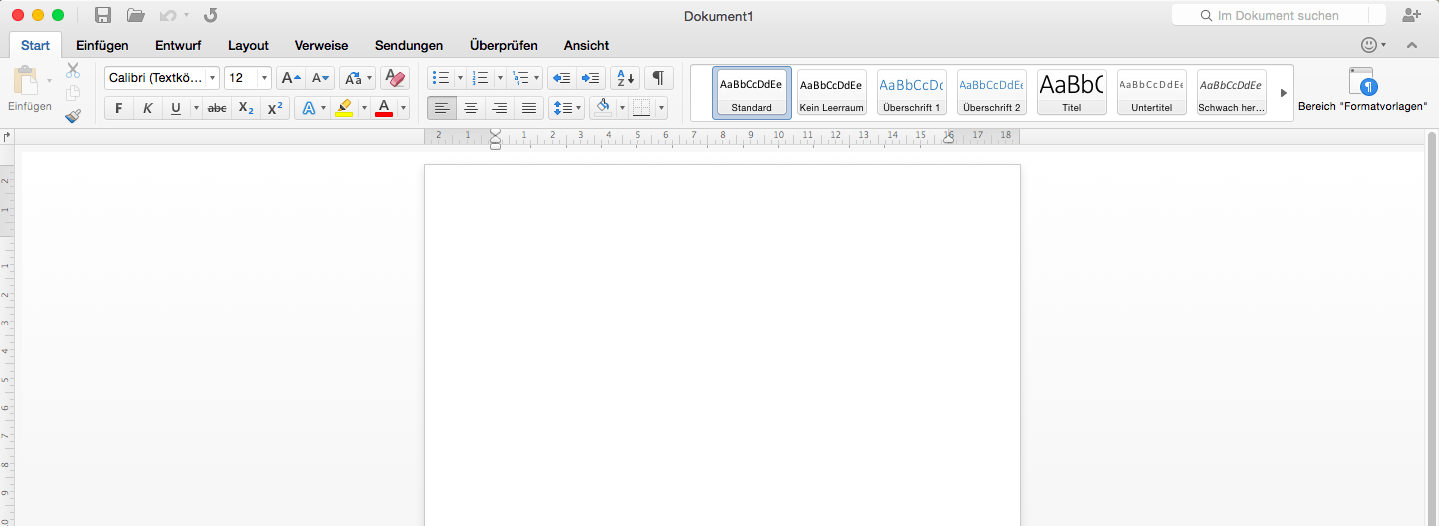Viewport: 1439px width, 526px height.
Task: Click the multilevel list icon
Action: tap(519, 78)
